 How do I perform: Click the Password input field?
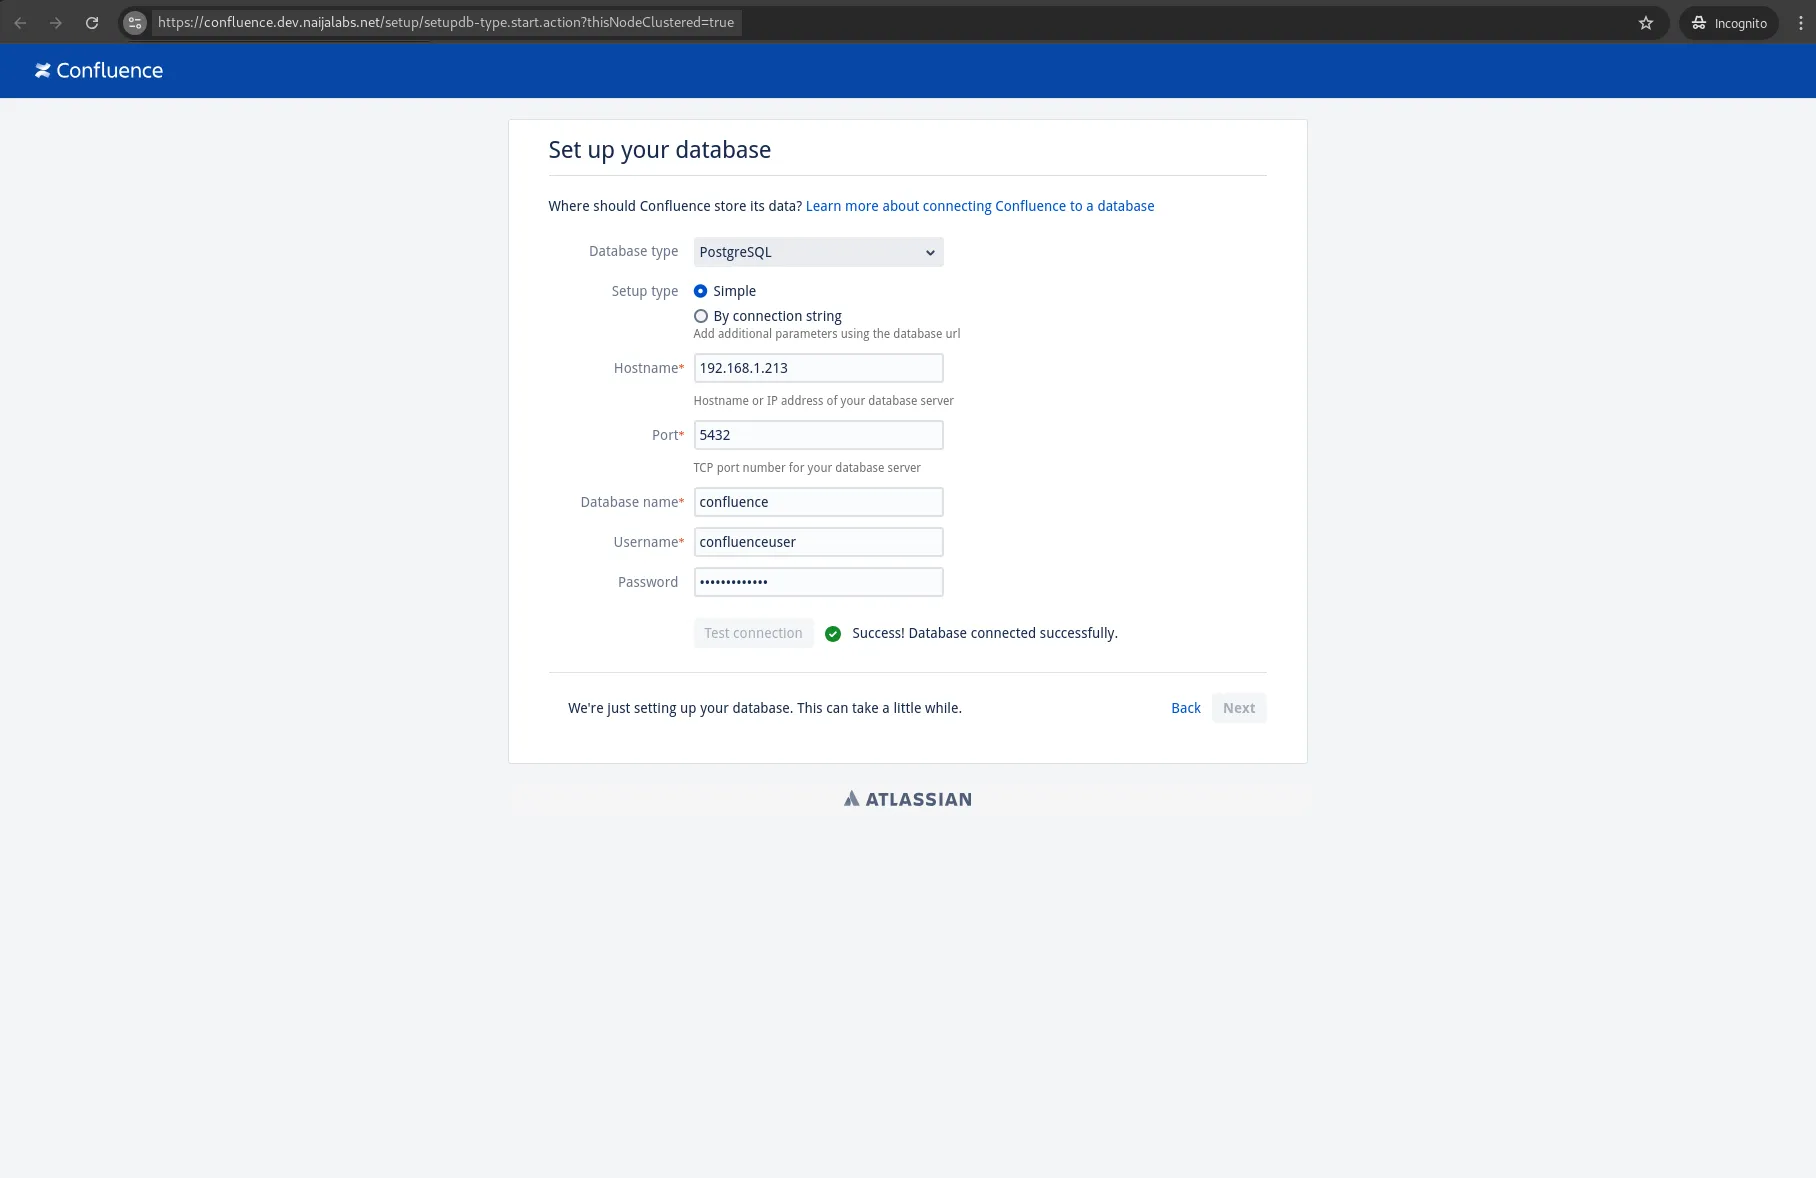(x=818, y=582)
